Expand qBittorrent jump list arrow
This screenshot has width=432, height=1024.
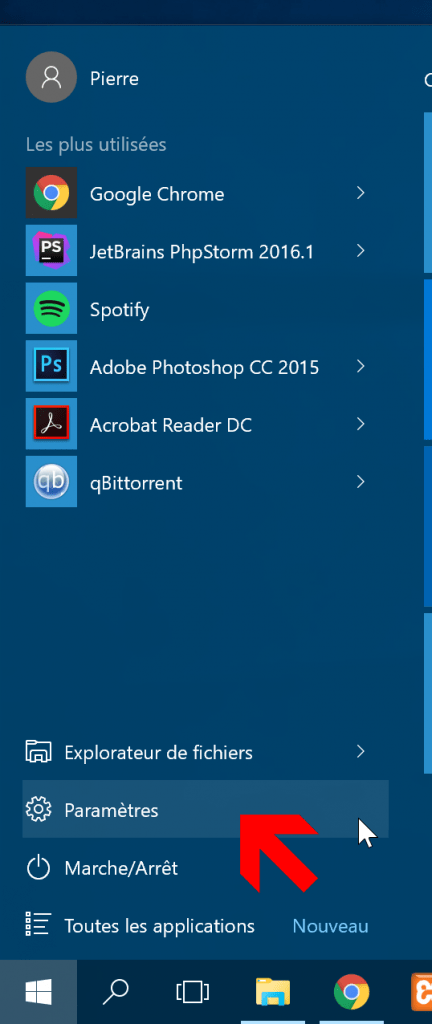(360, 482)
